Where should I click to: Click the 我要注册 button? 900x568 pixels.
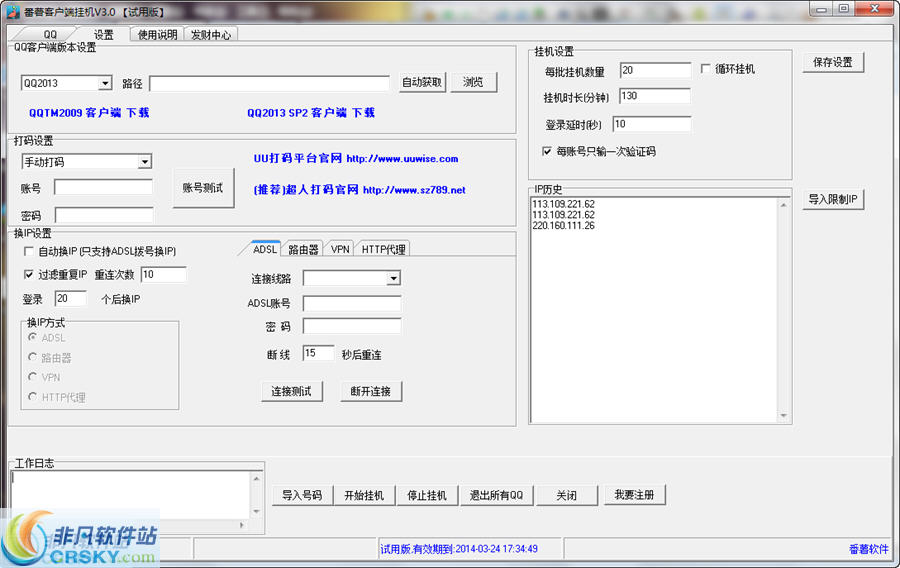[634, 495]
